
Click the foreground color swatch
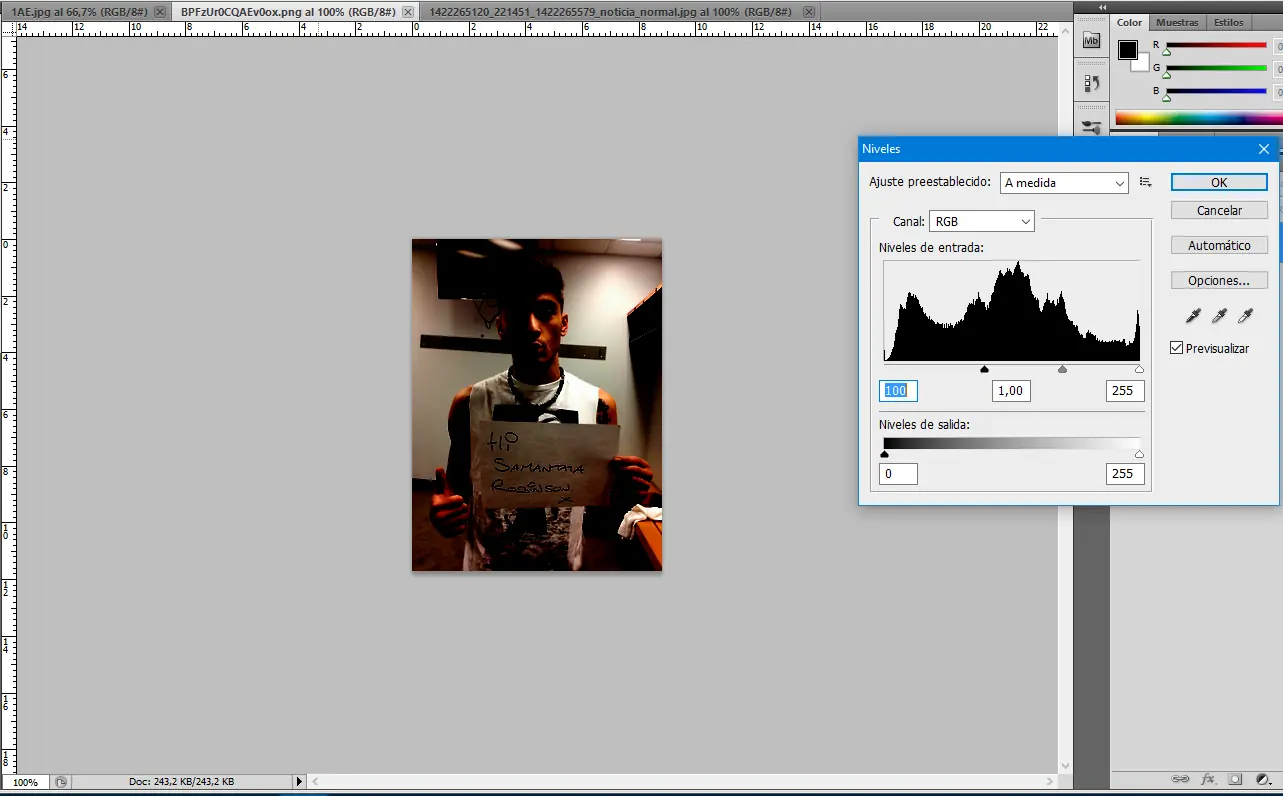pos(1127,50)
